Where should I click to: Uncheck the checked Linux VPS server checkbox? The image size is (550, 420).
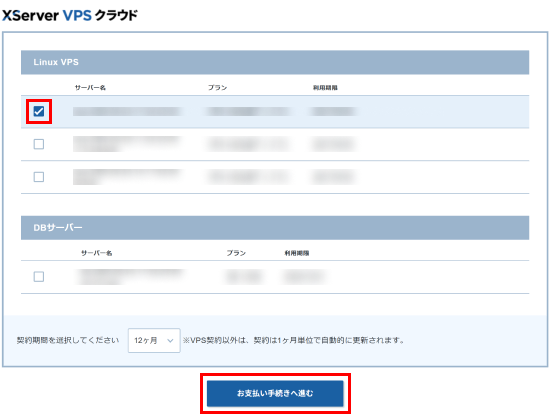coord(39,112)
